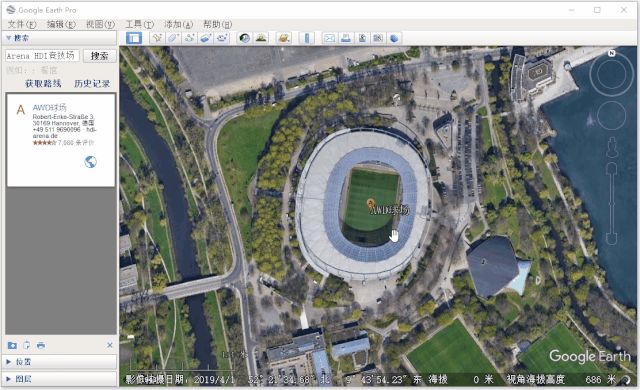Click the result address Robert-Enke-Straße 3
Viewport: 640px width, 390px height.
point(63,117)
